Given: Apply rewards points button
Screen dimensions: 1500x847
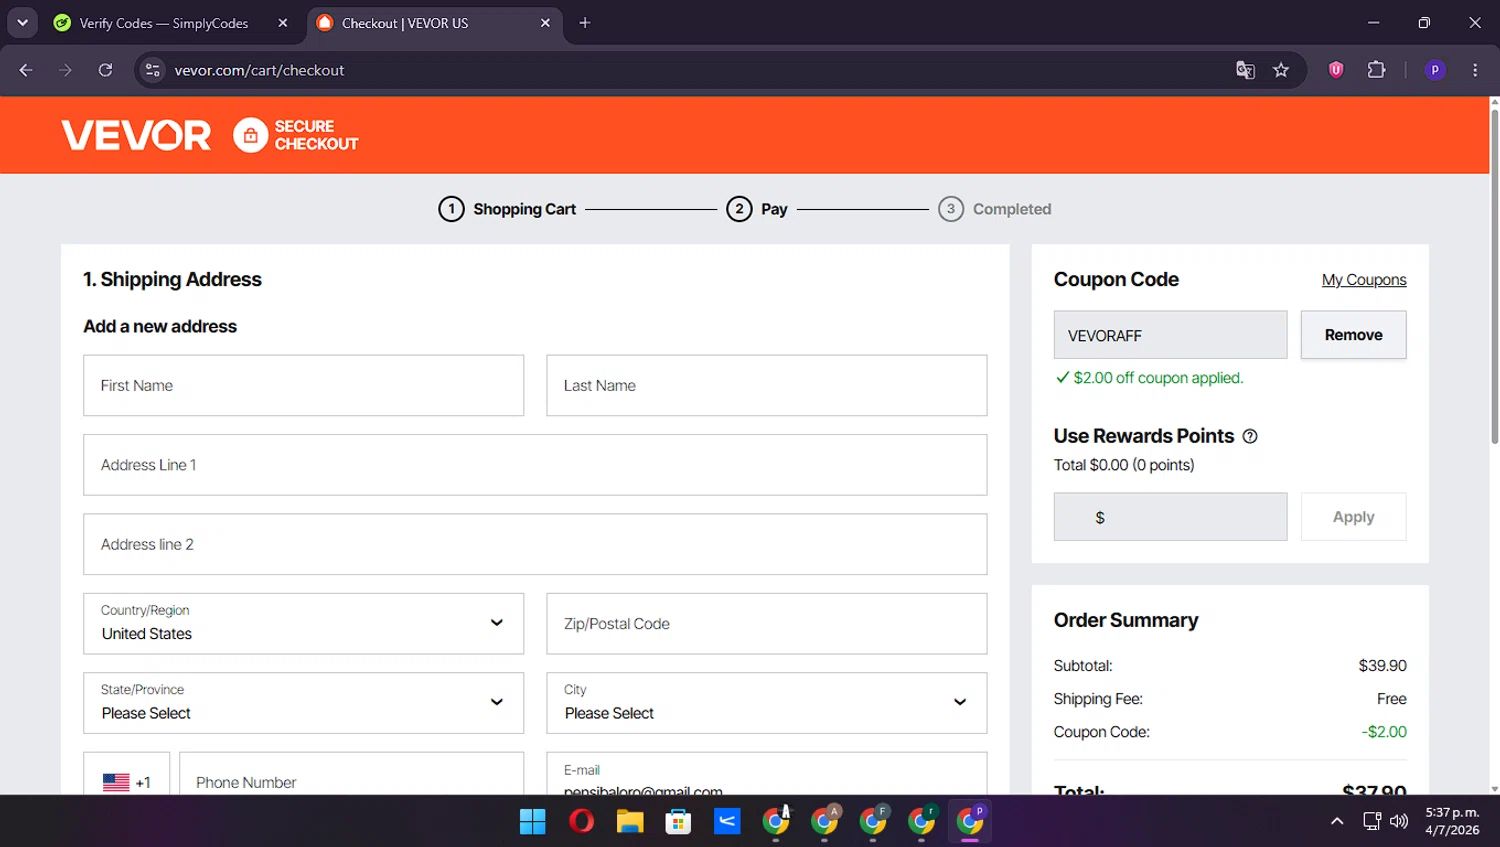Looking at the screenshot, I should point(1353,517).
